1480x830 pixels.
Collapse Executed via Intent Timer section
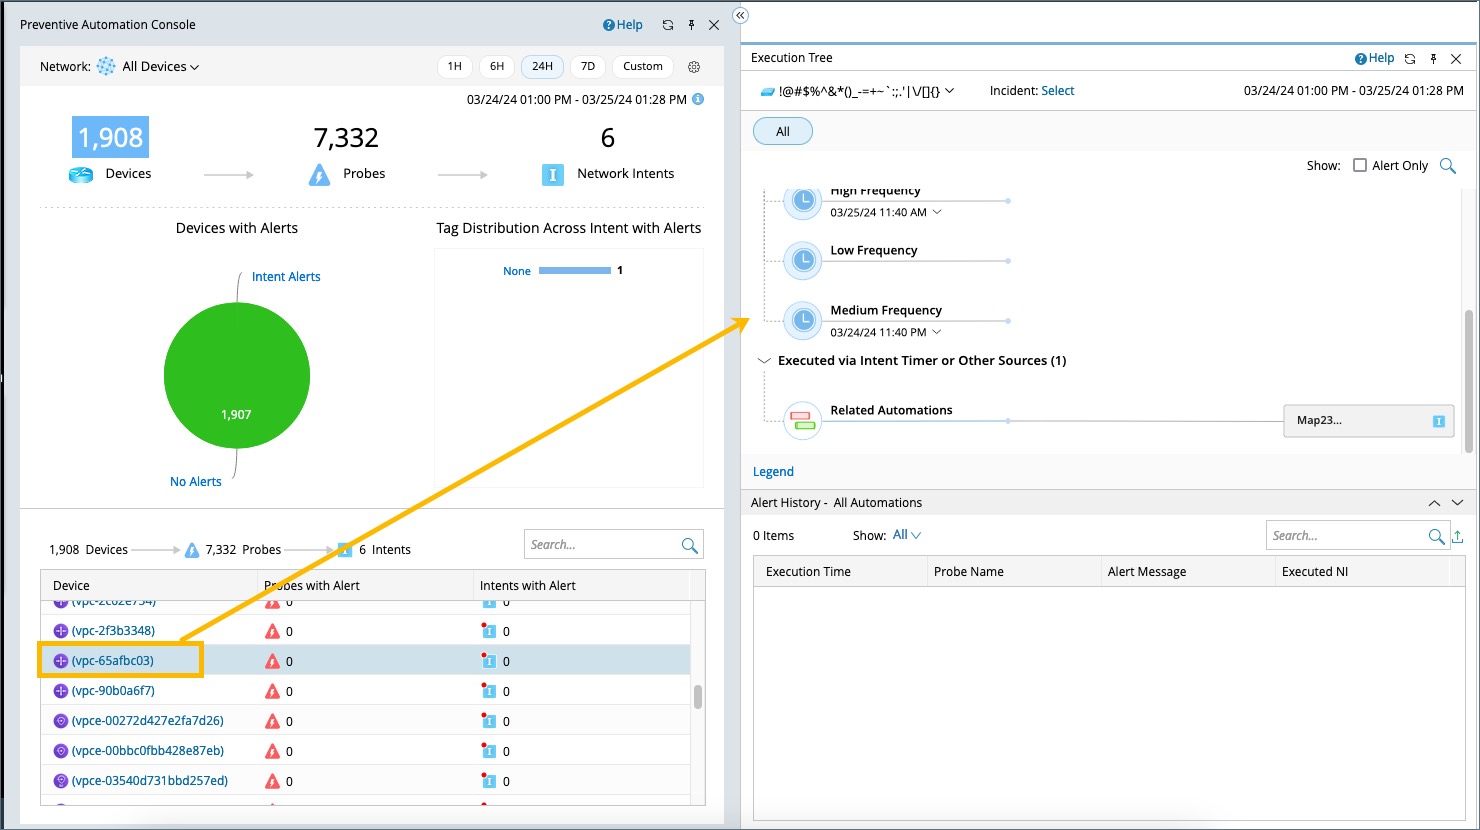coord(764,361)
